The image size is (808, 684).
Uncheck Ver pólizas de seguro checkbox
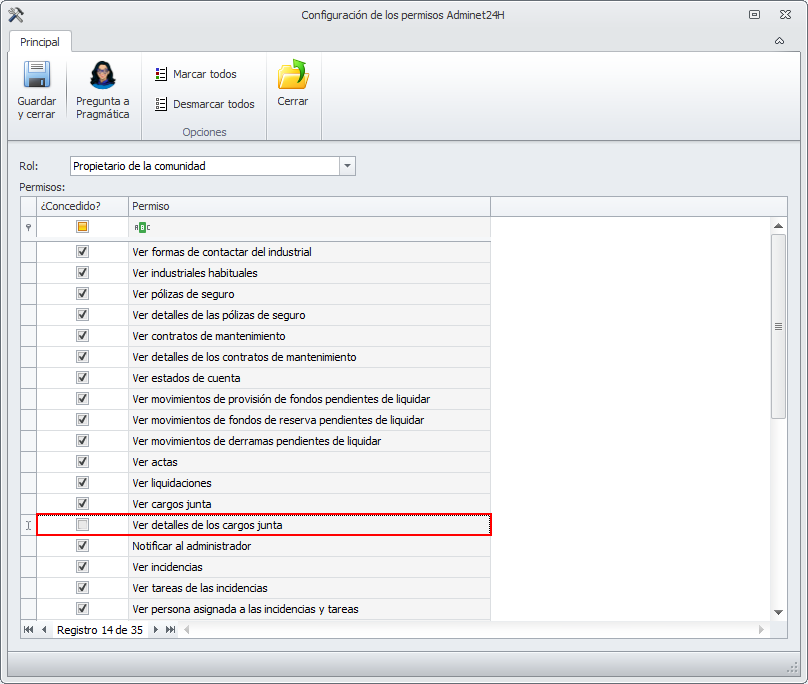pos(82,294)
